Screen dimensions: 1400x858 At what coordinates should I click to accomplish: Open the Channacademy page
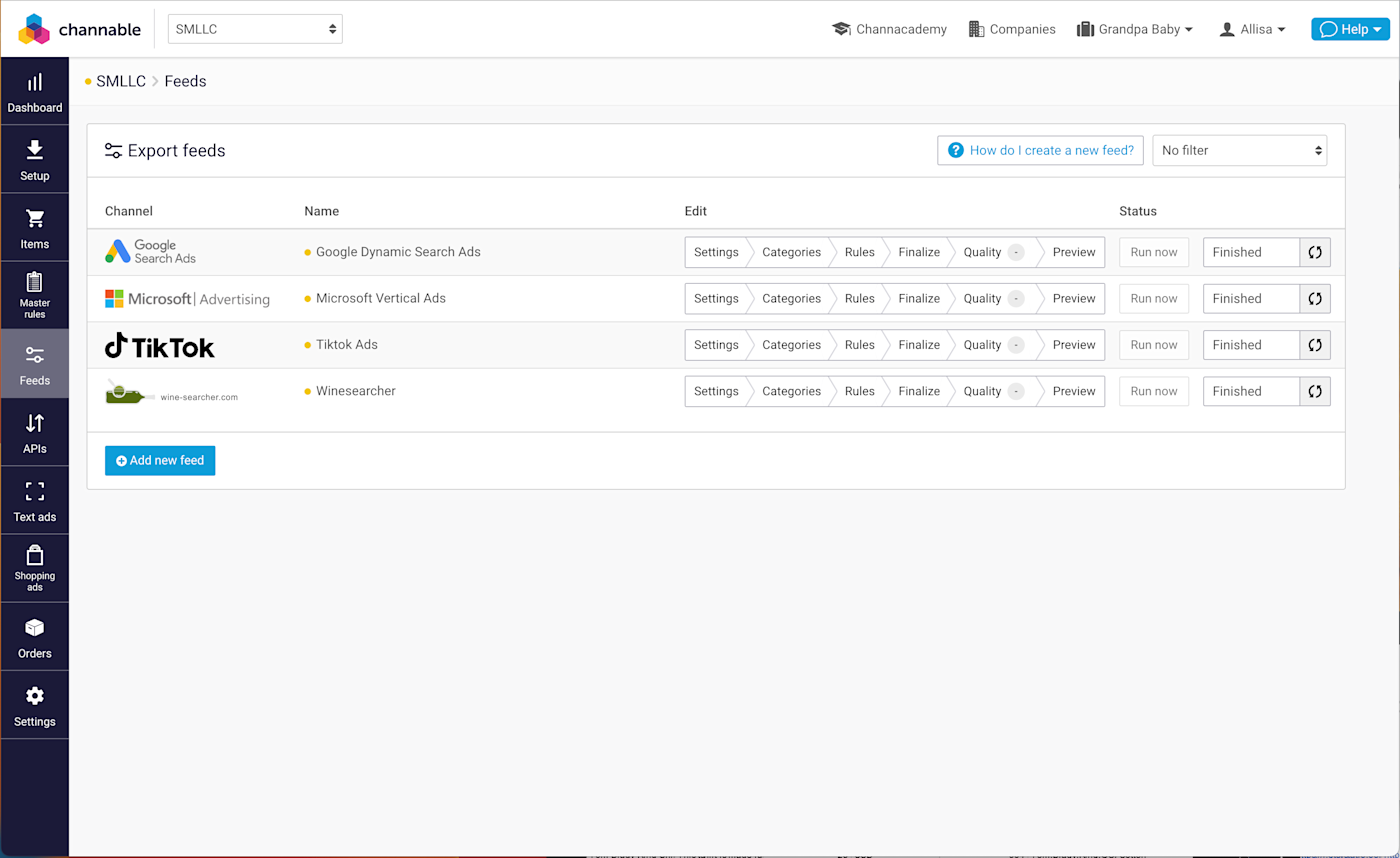[x=889, y=29]
